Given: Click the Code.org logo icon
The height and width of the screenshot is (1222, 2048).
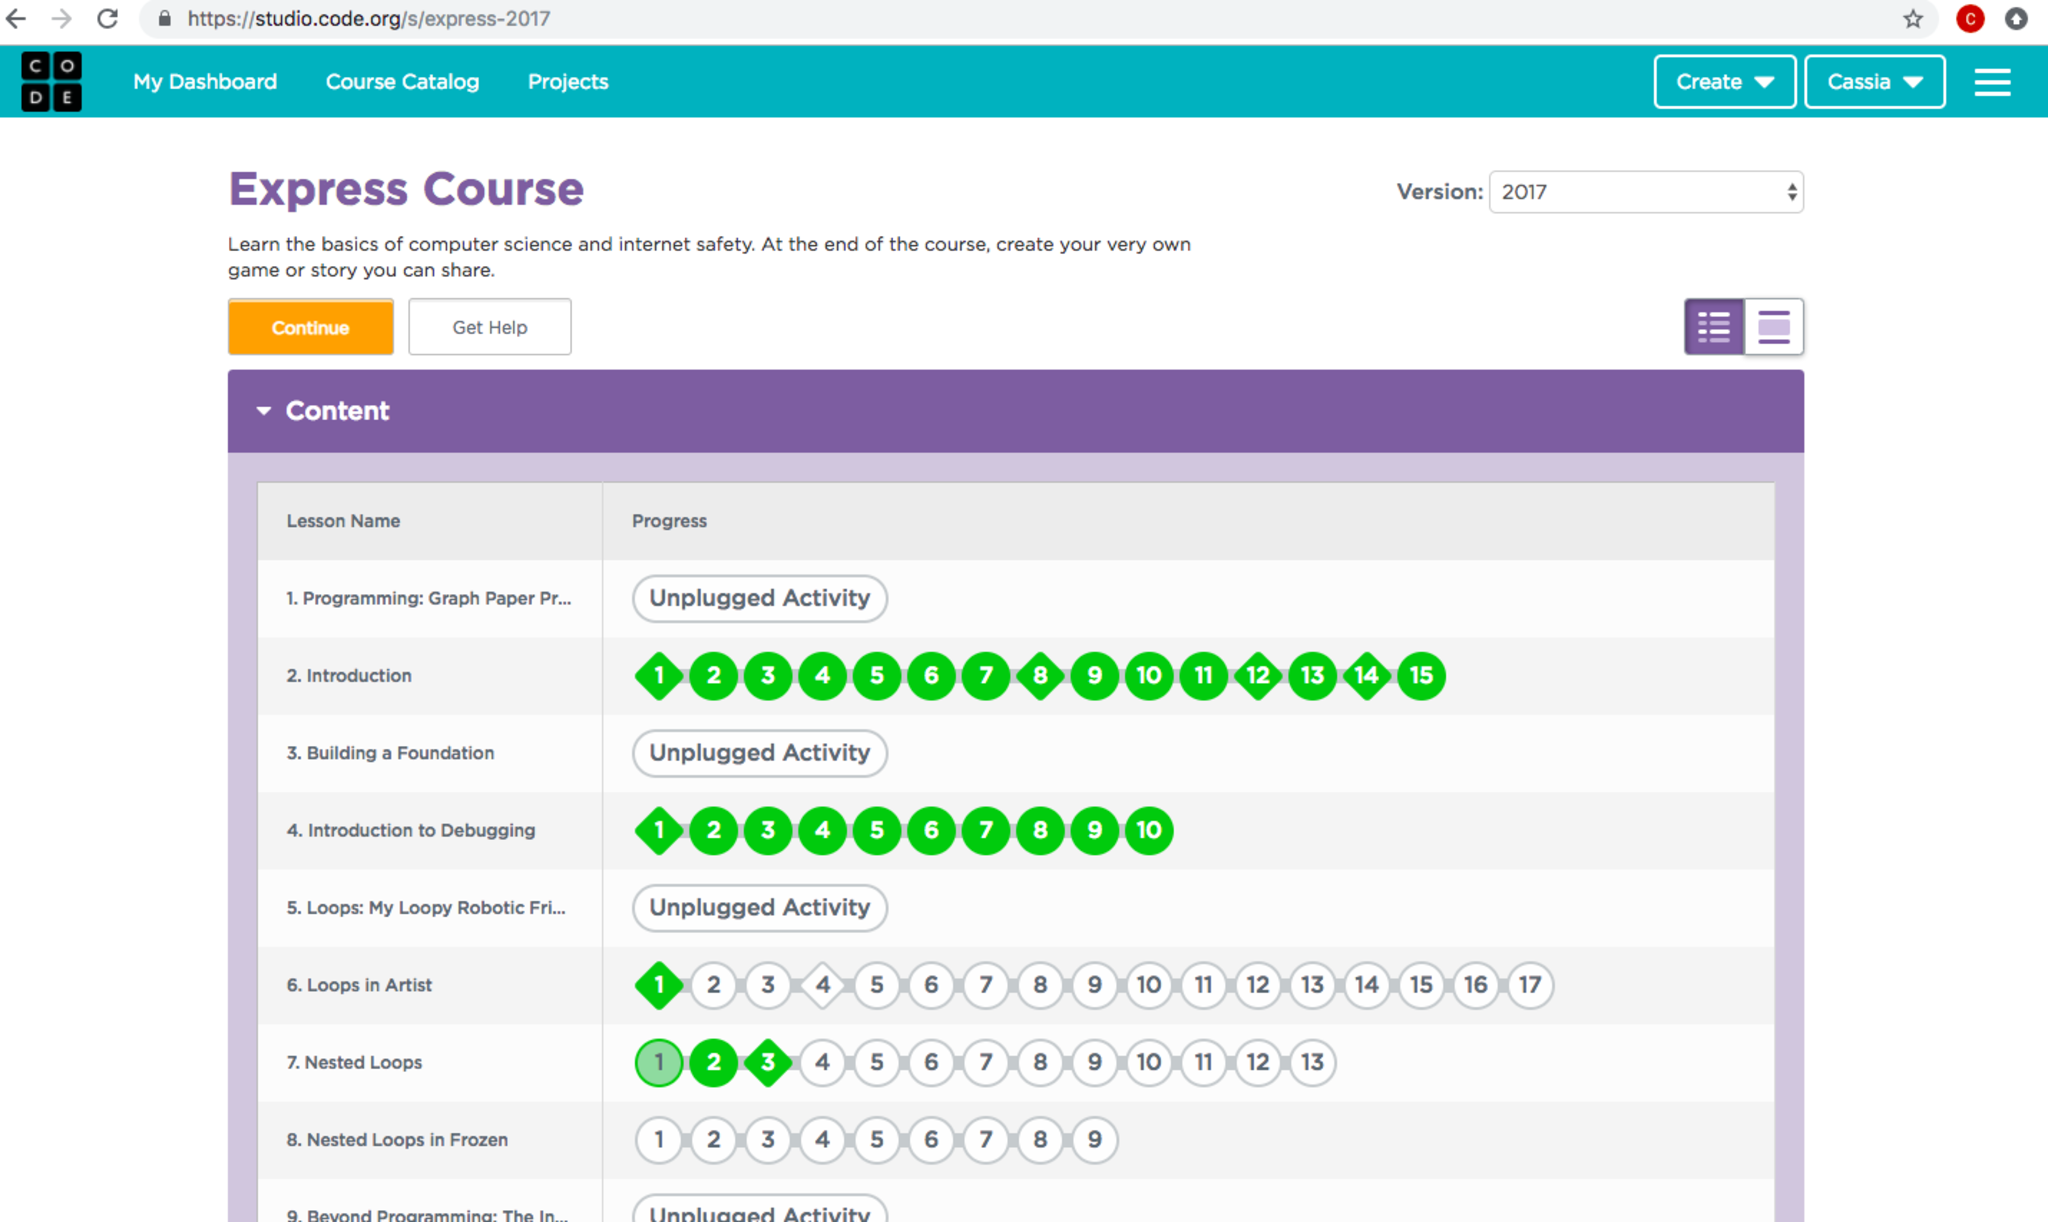Looking at the screenshot, I should point(51,81).
